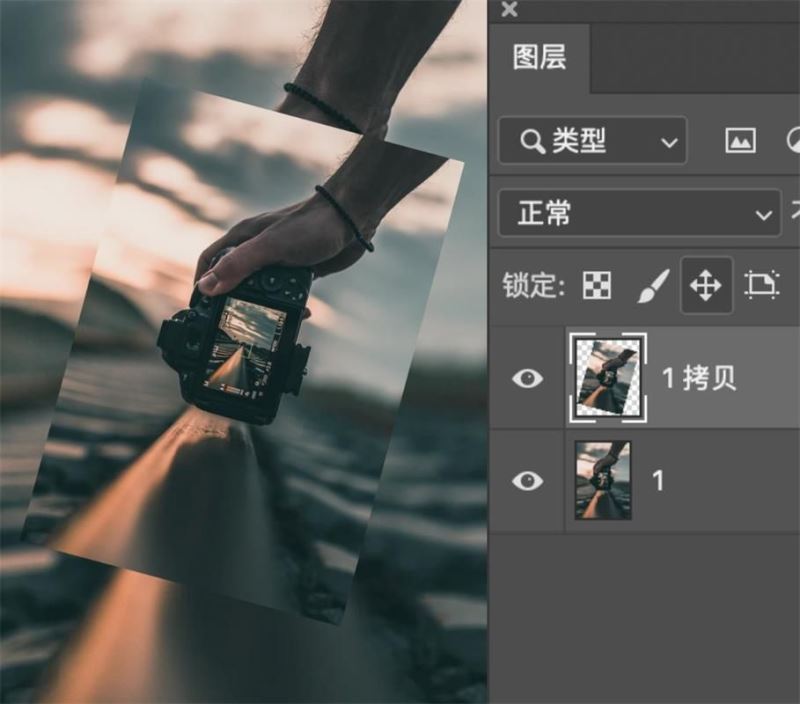This screenshot has height=704, width=800.
Task: Click the beaded bracelet on the canvas
Action: [x=344, y=216]
